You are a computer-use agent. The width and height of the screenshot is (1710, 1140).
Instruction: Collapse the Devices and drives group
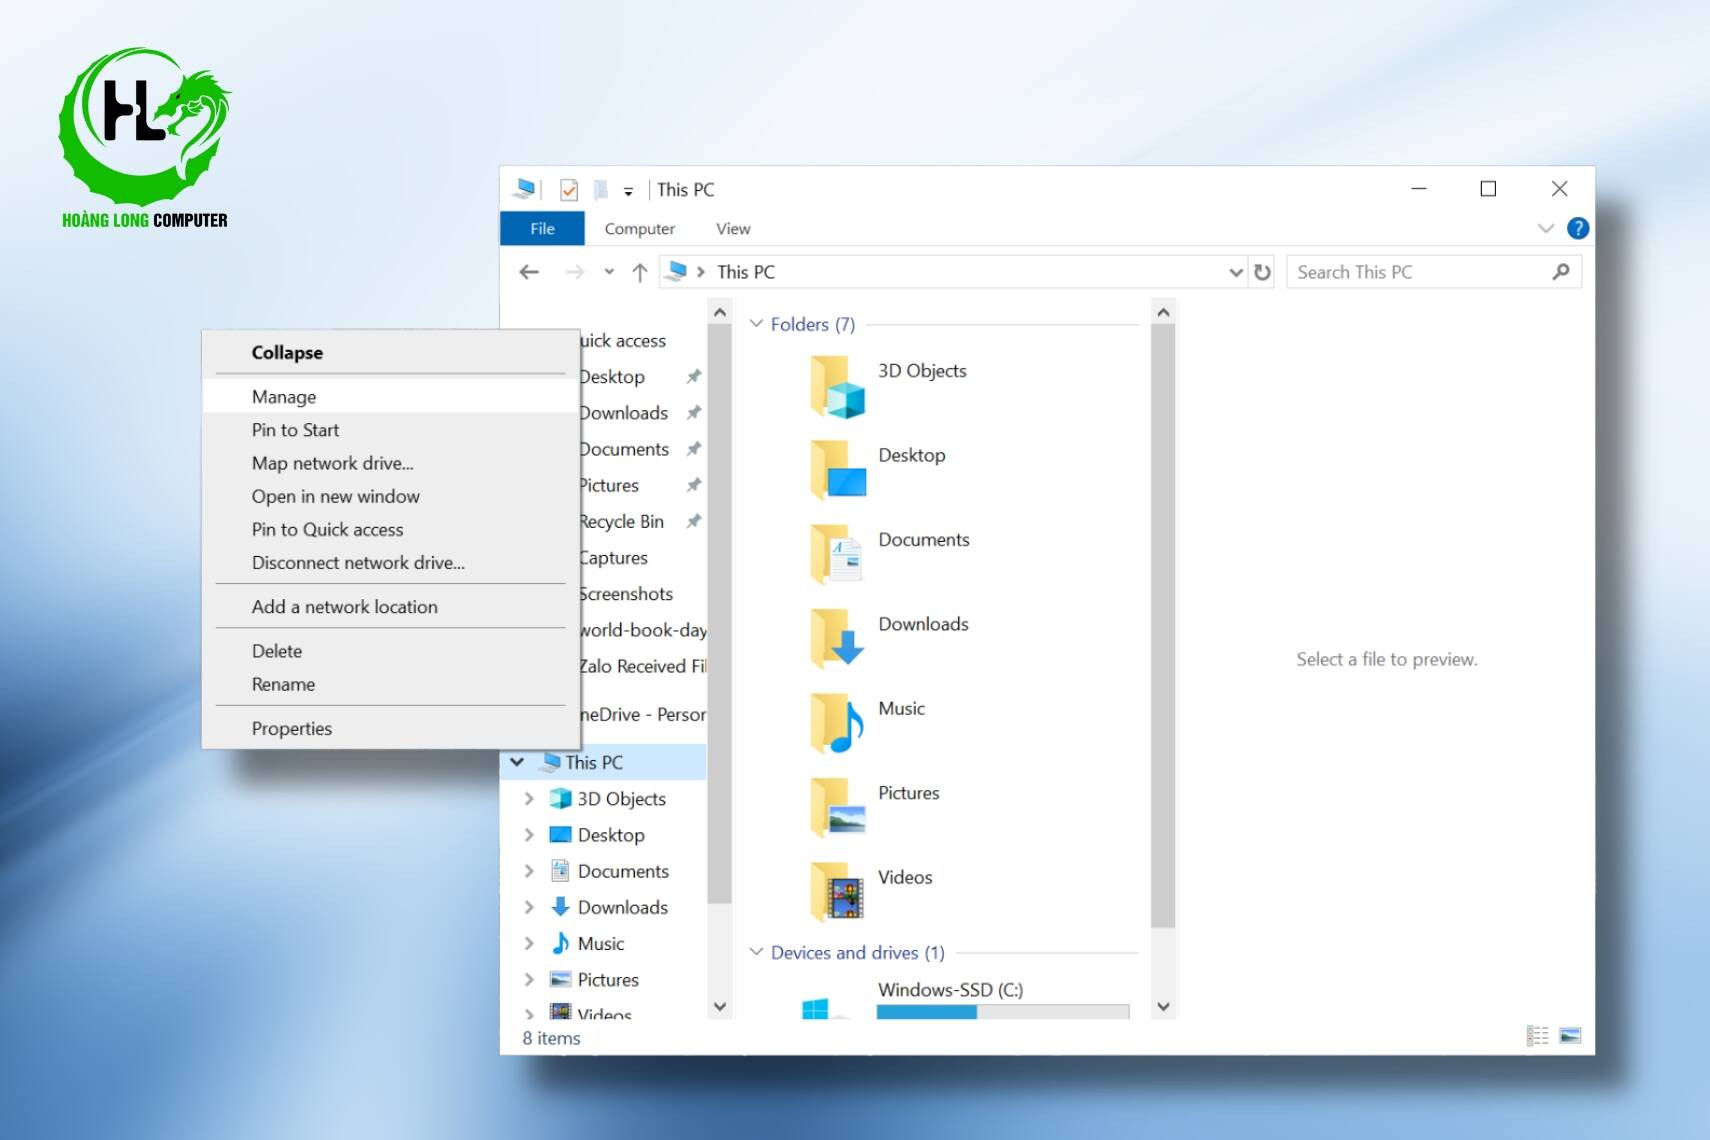click(757, 952)
